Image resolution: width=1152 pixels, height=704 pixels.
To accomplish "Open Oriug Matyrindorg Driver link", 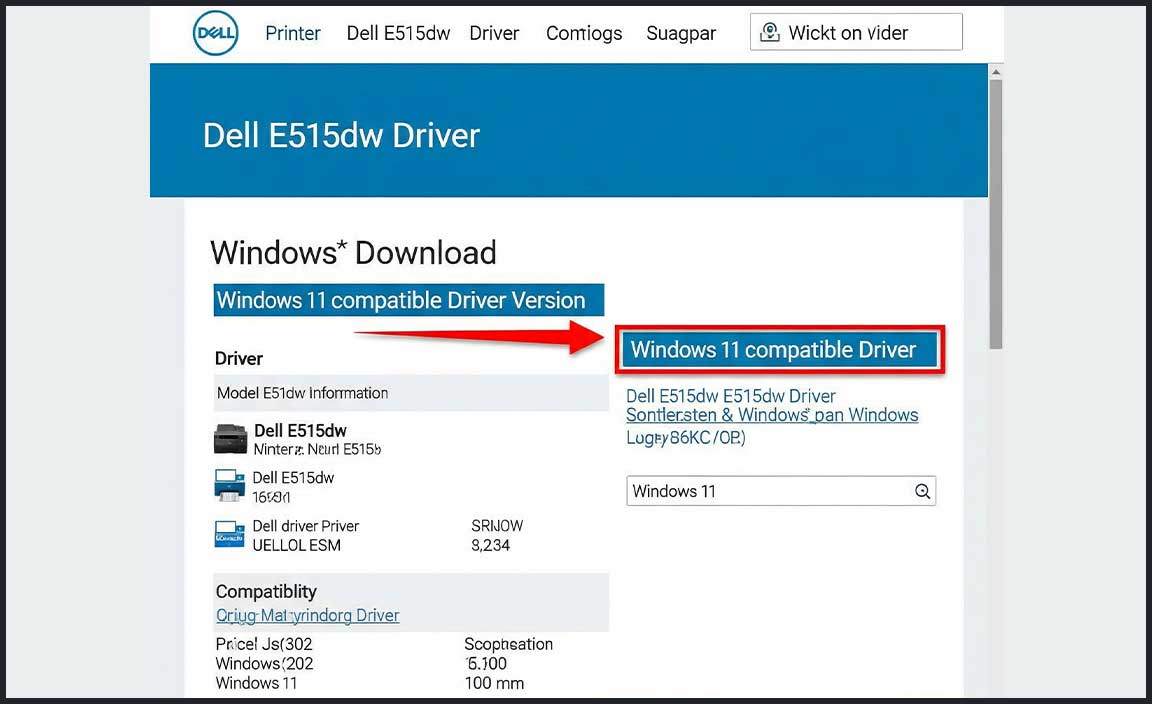I will pyautogui.click(x=307, y=615).
